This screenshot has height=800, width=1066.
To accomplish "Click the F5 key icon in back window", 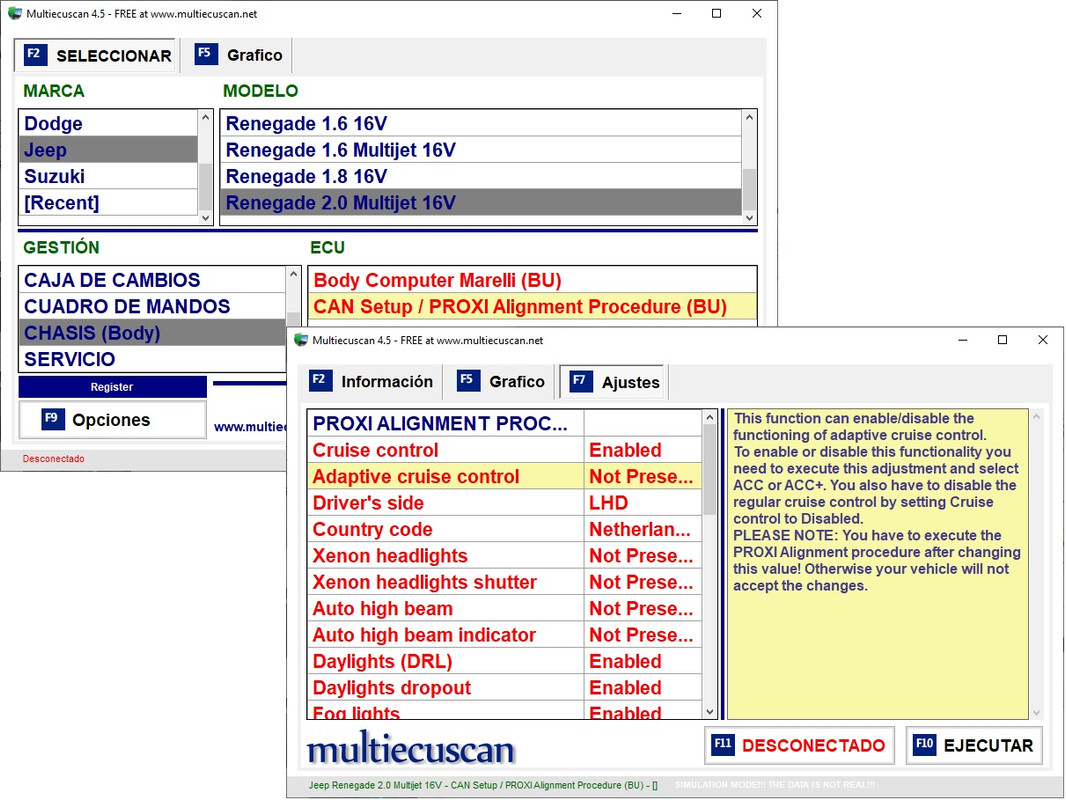I will [206, 54].
